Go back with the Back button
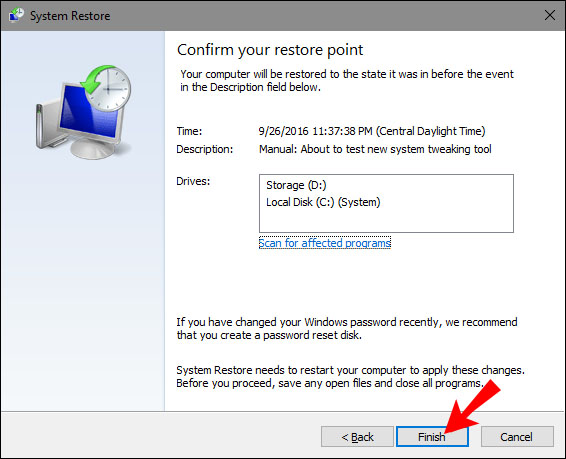The image size is (566, 459). pos(357,437)
